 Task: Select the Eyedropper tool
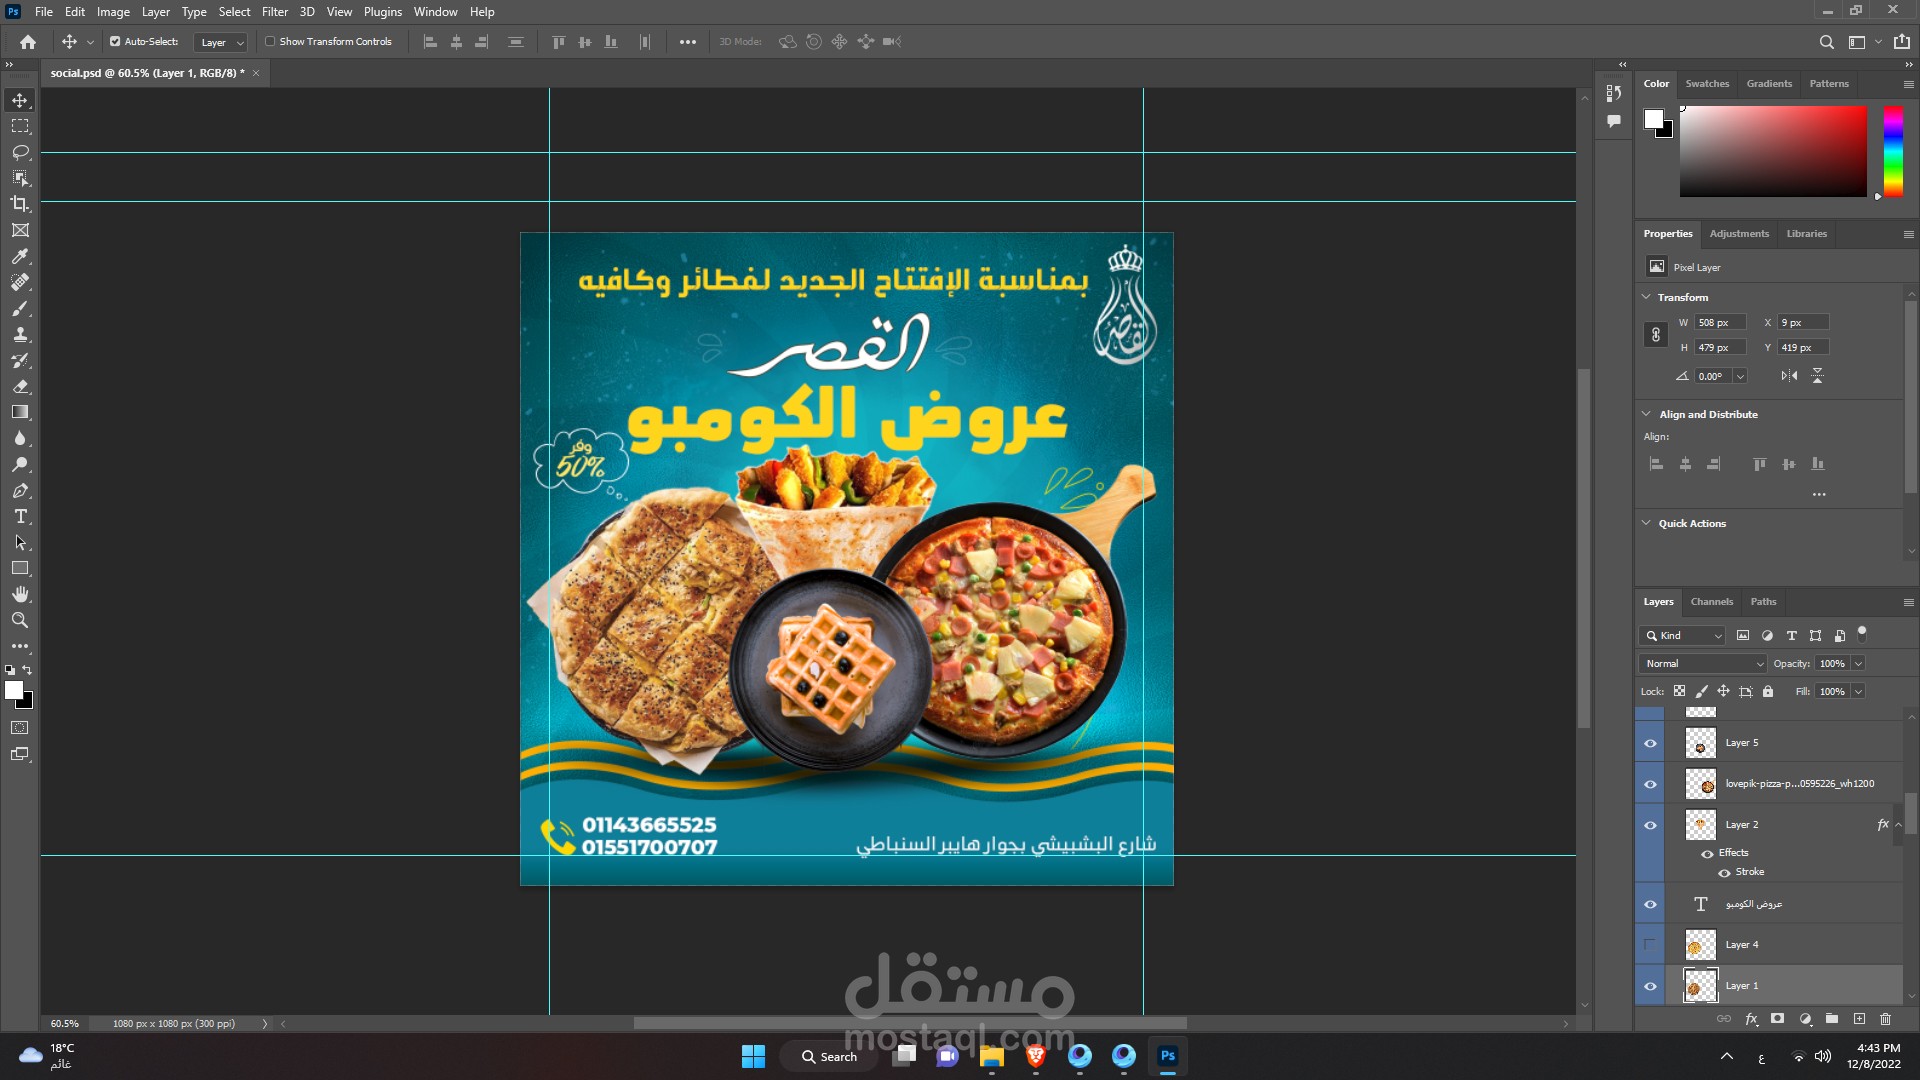pyautogui.click(x=20, y=256)
